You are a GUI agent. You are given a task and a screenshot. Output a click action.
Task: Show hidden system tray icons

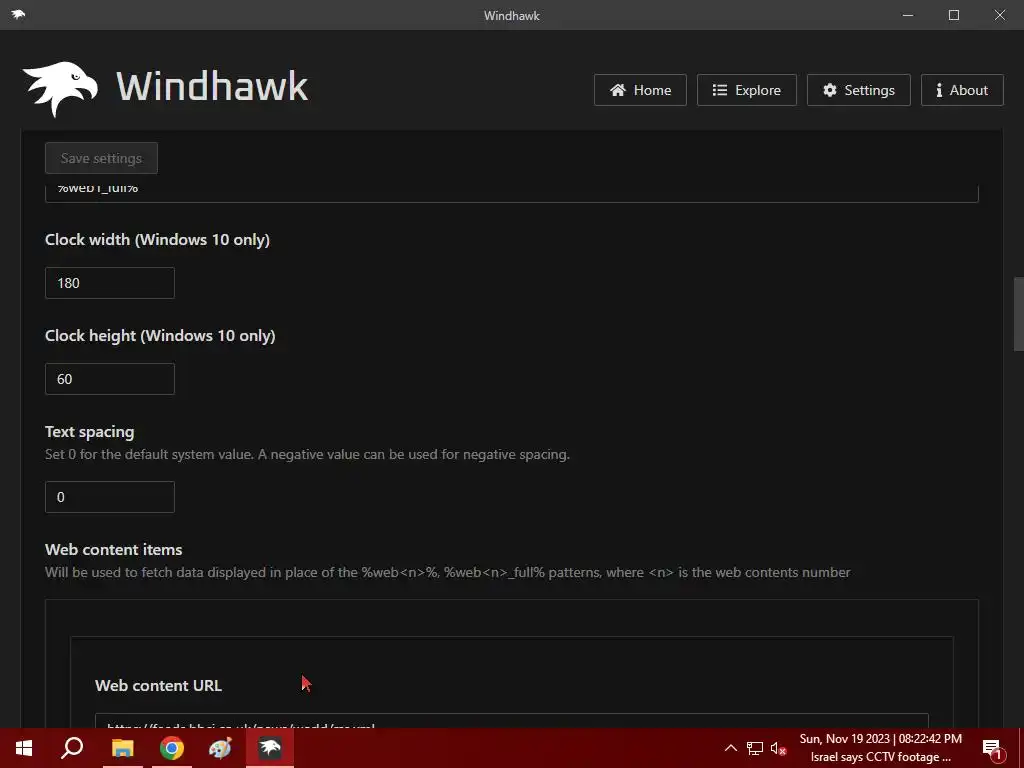731,748
